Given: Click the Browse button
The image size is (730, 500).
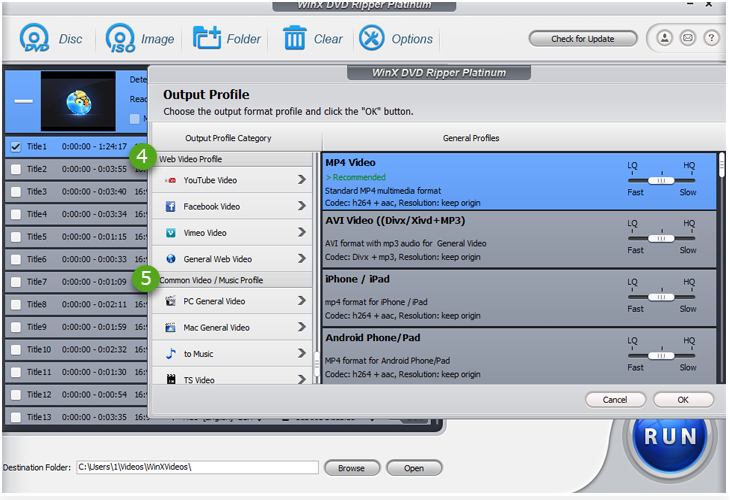Looking at the screenshot, I should pos(351,468).
